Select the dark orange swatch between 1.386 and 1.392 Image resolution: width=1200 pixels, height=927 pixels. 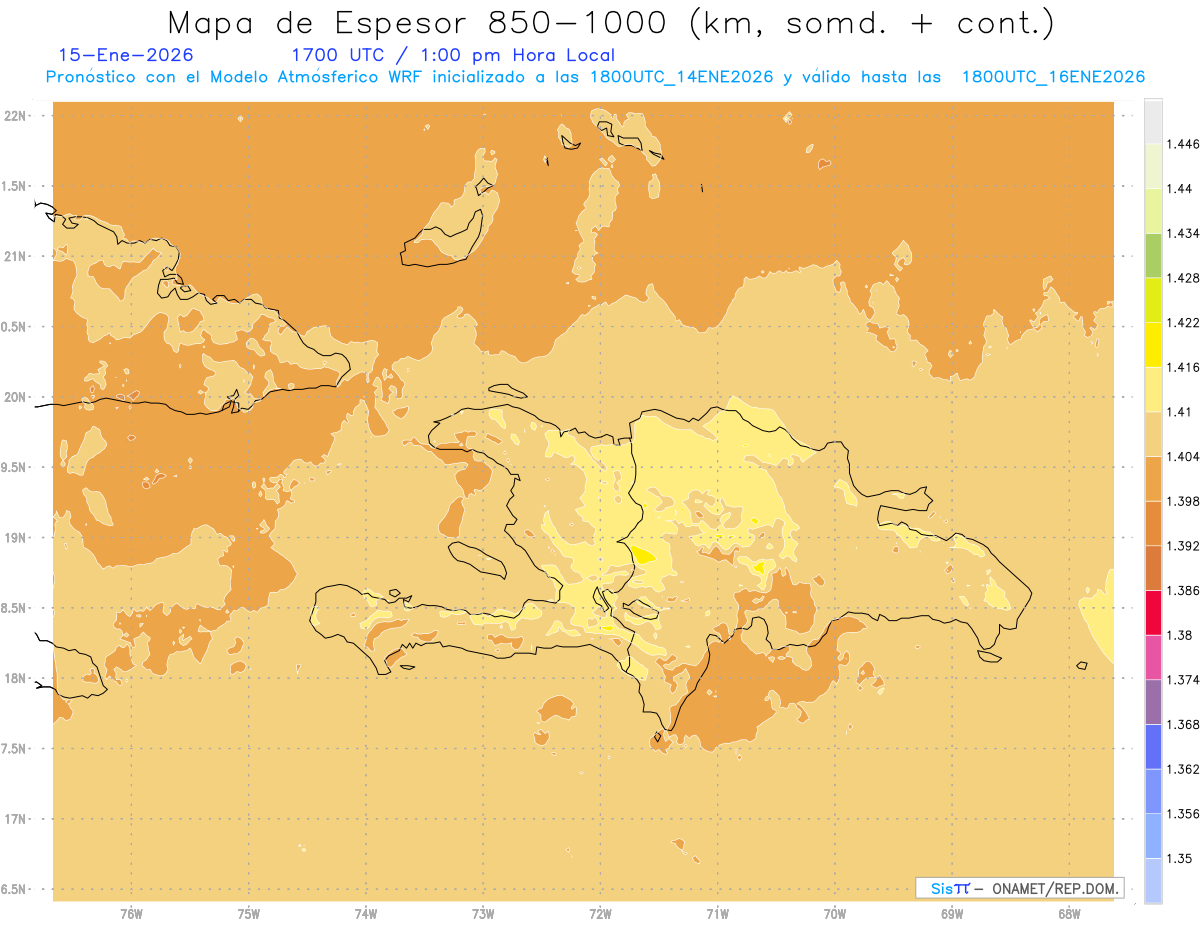tap(1153, 568)
